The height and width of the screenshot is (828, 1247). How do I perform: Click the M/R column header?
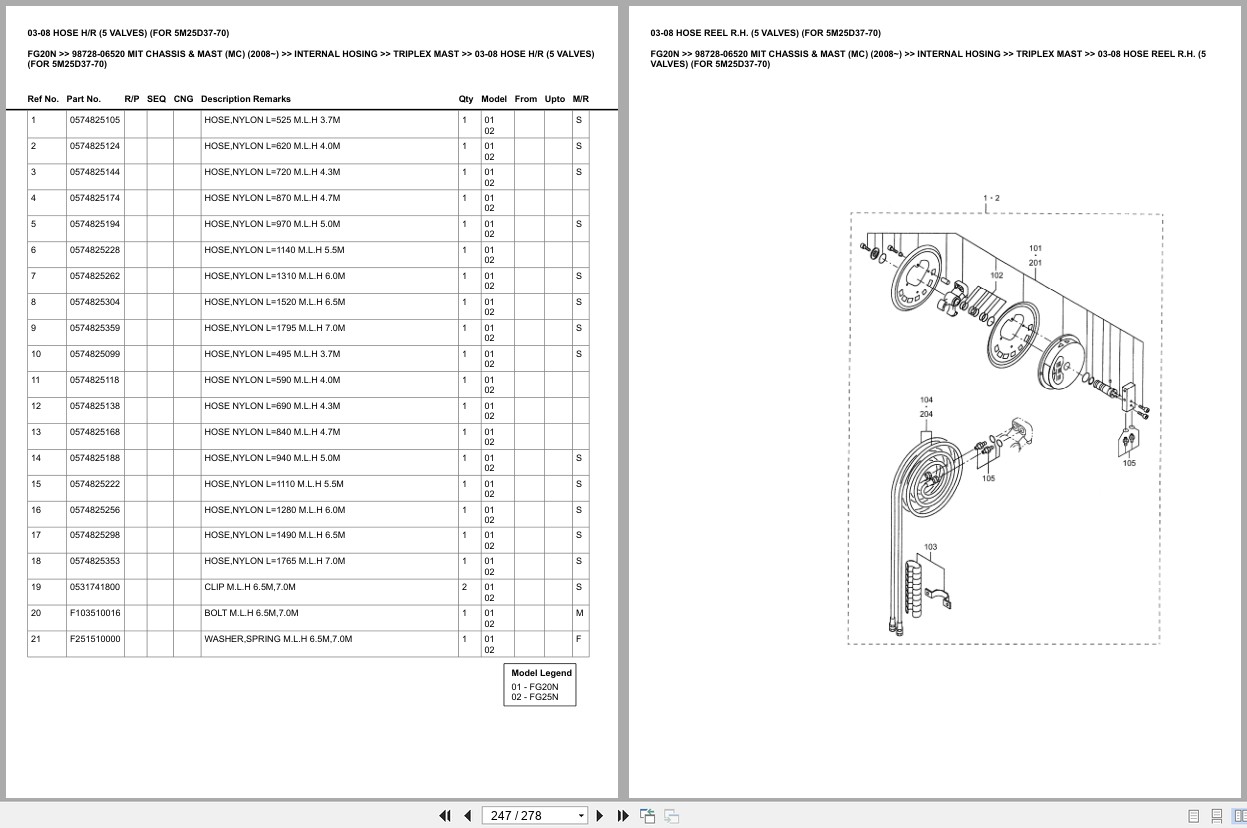click(581, 99)
